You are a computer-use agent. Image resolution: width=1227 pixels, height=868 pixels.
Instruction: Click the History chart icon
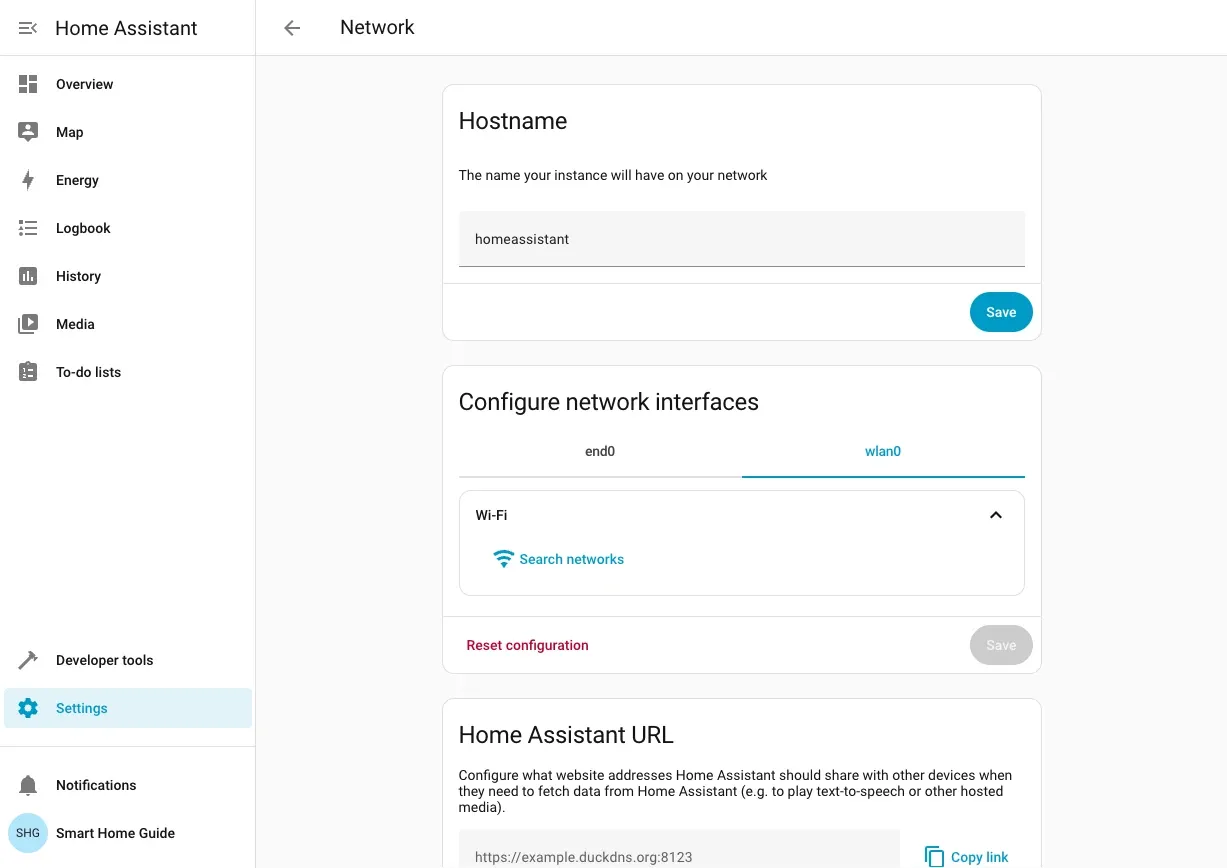28,276
